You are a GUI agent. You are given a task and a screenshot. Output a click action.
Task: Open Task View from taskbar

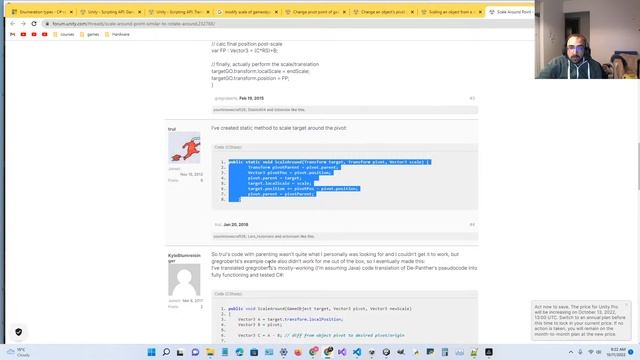tap(180, 352)
